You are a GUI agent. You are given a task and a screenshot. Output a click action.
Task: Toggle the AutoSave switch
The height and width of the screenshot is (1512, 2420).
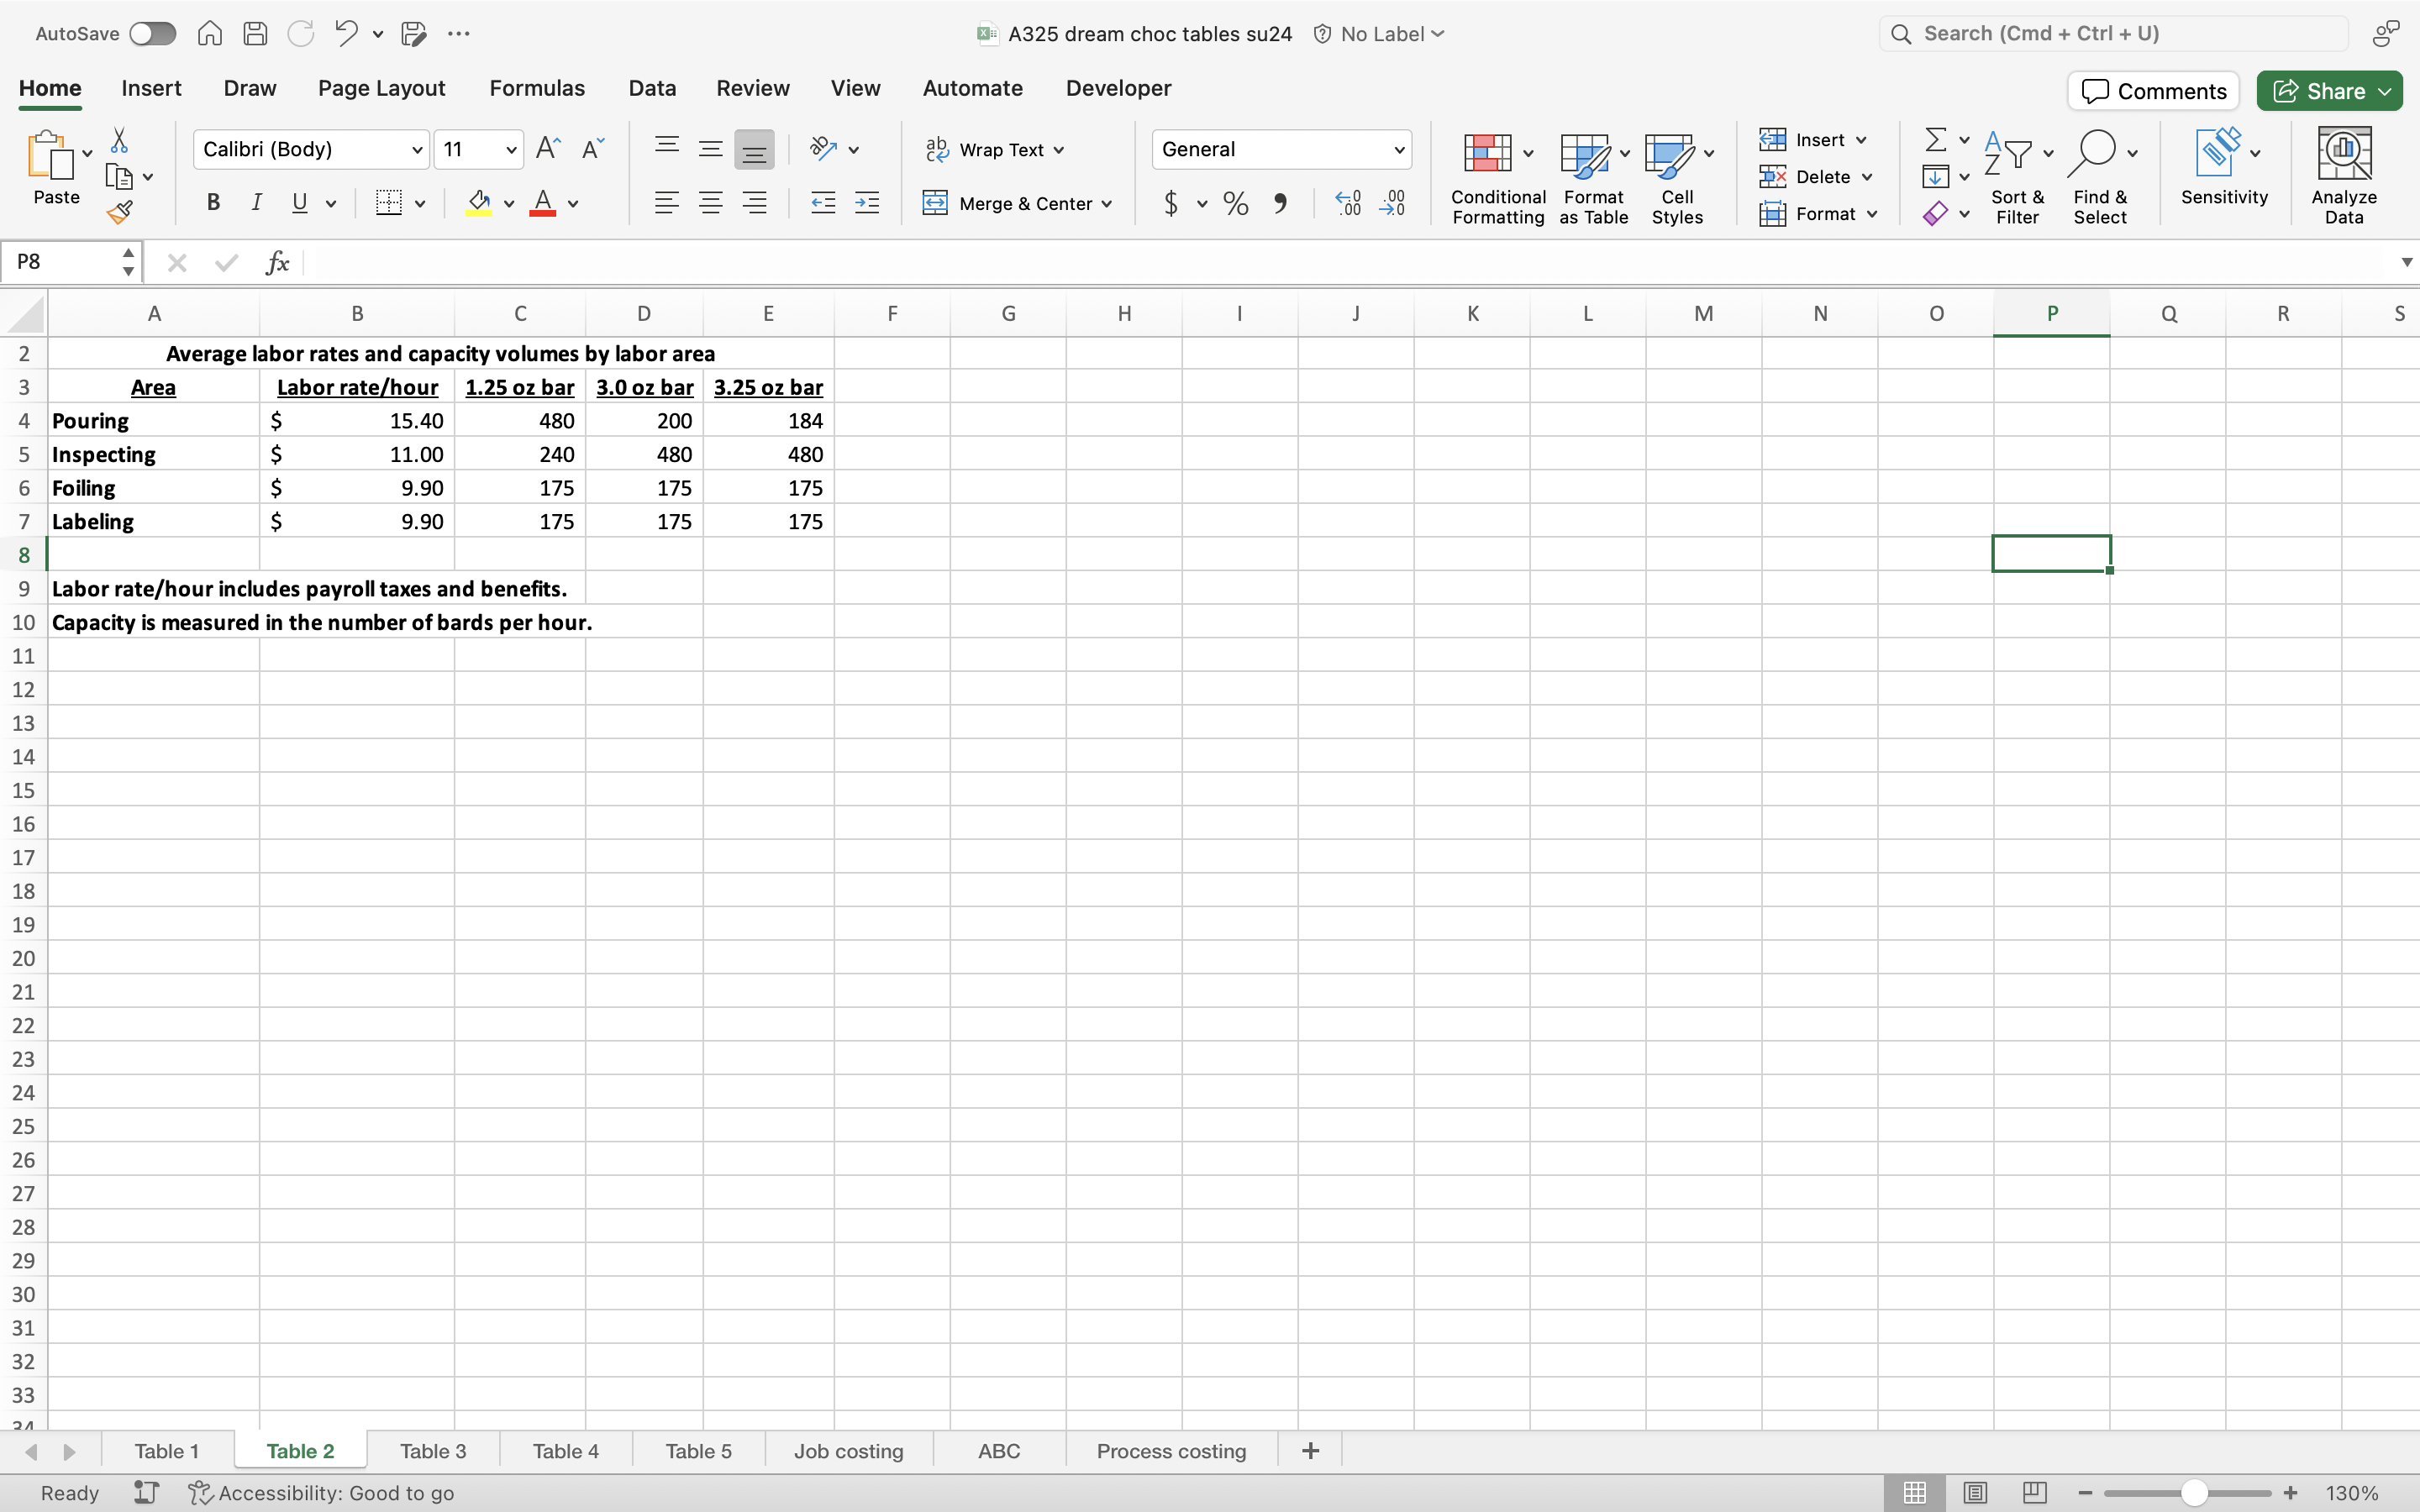153,33
